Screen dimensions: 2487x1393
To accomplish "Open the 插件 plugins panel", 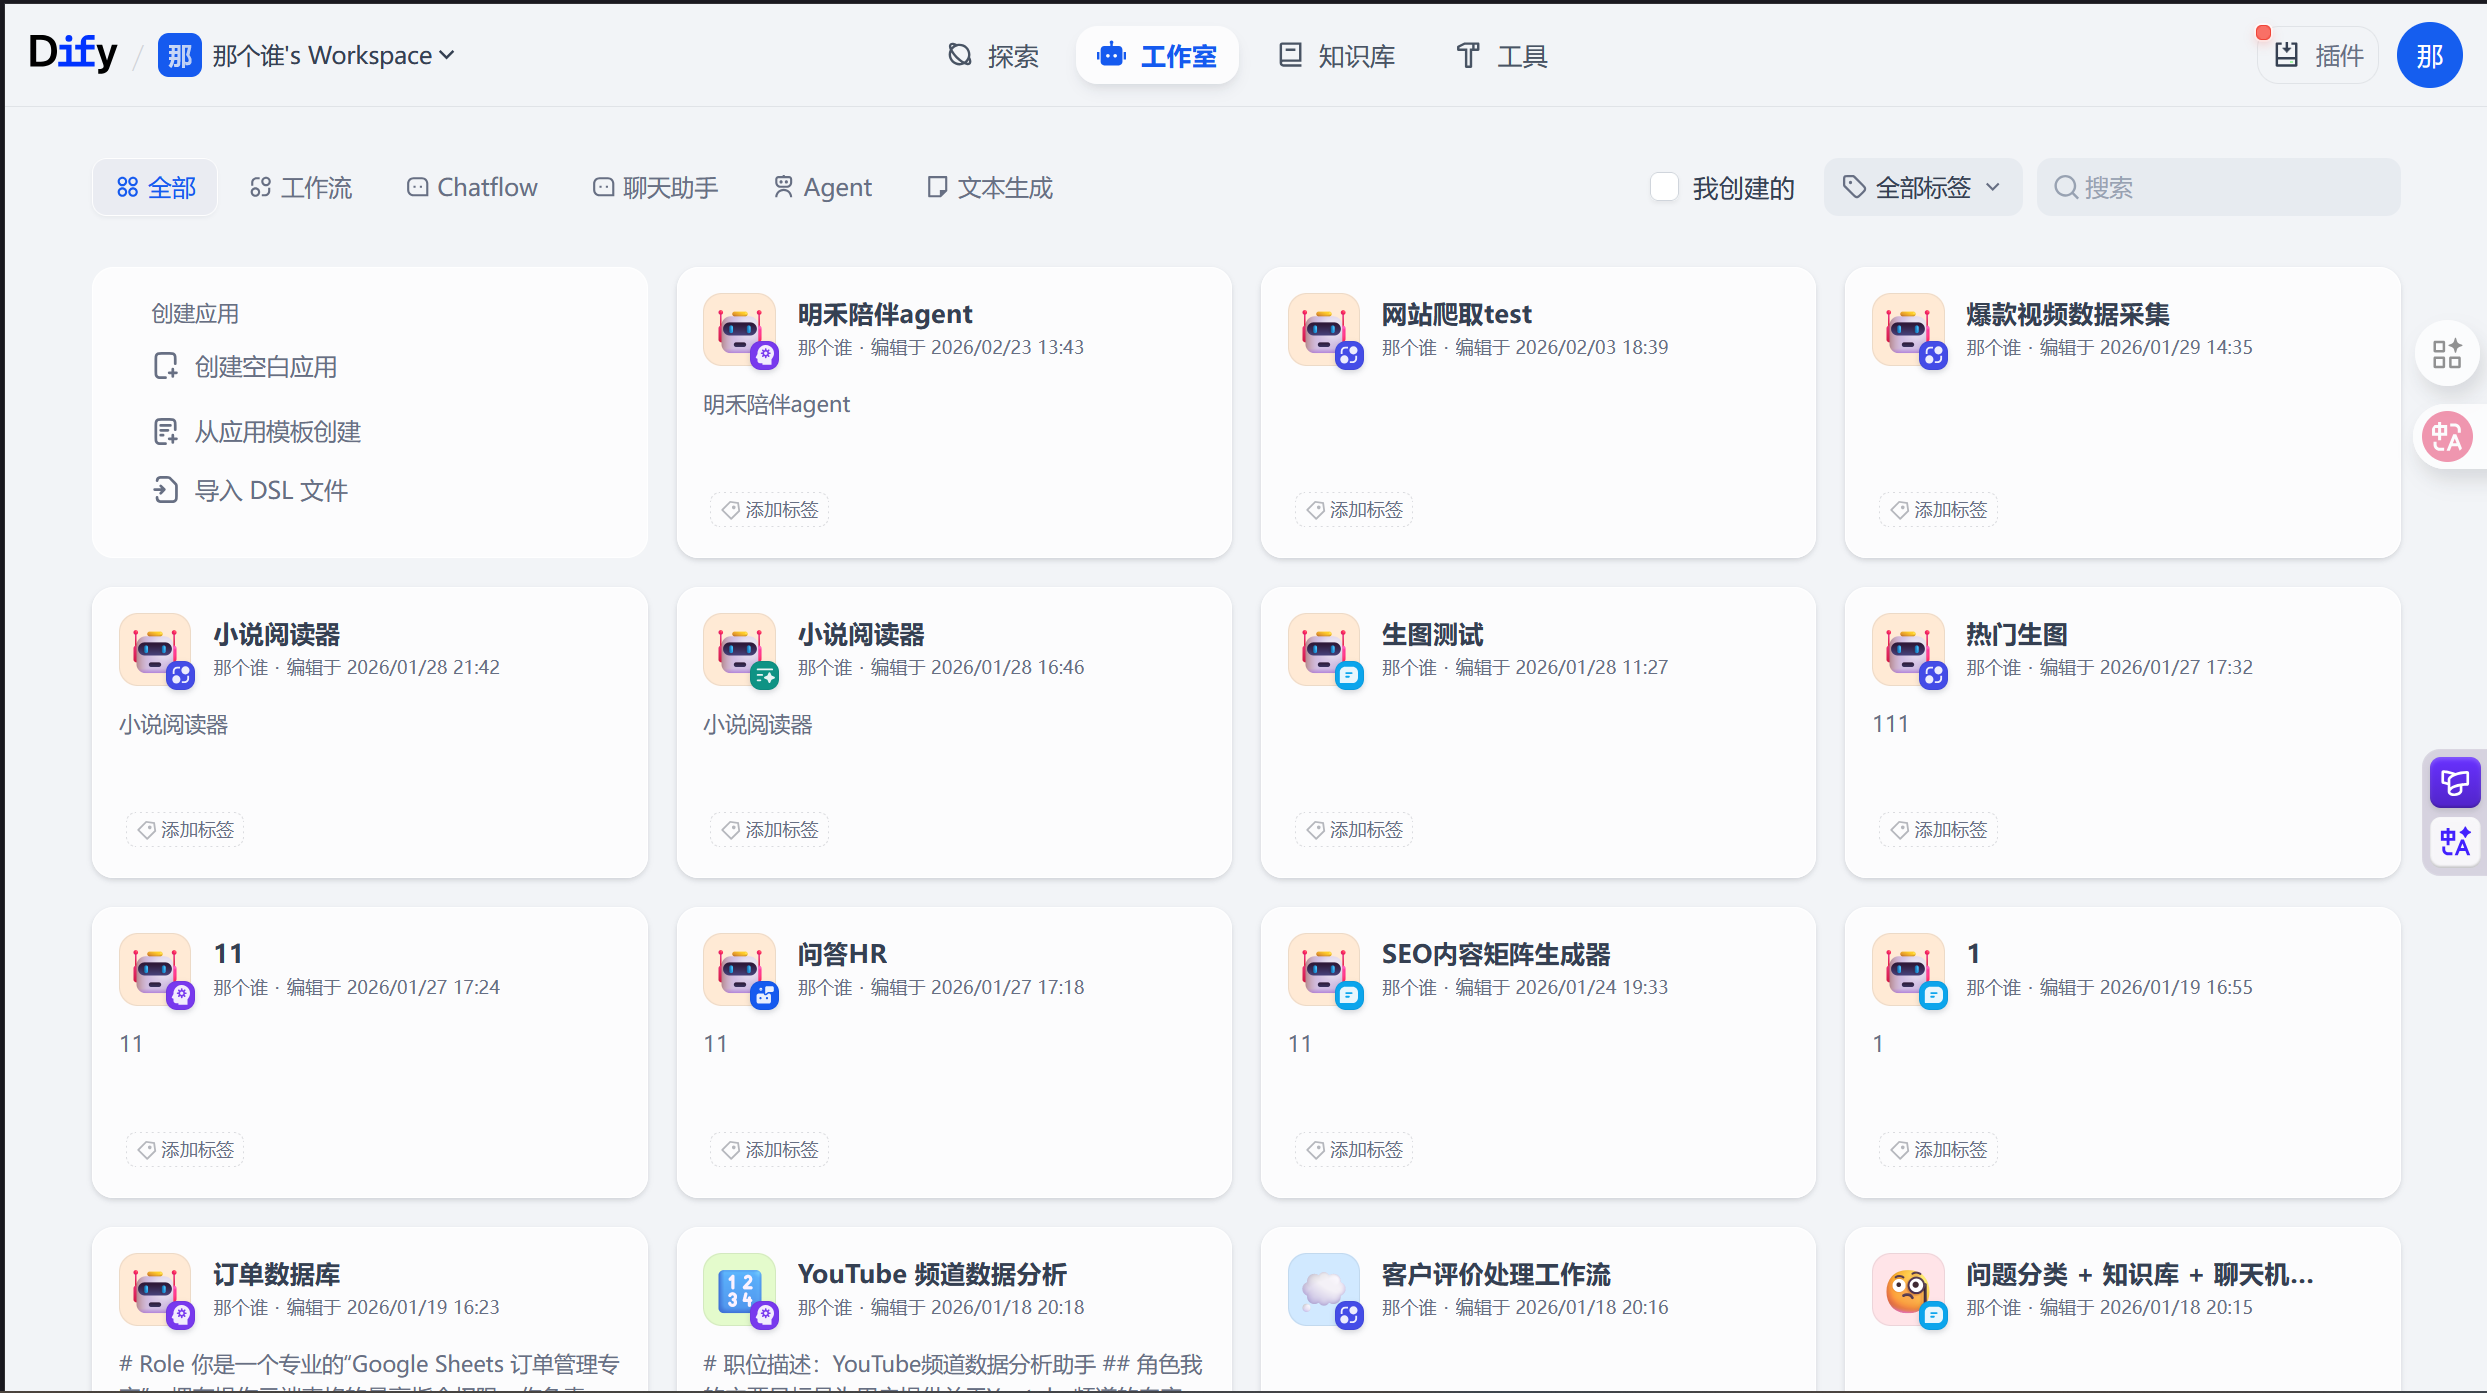I will [x=2317, y=55].
